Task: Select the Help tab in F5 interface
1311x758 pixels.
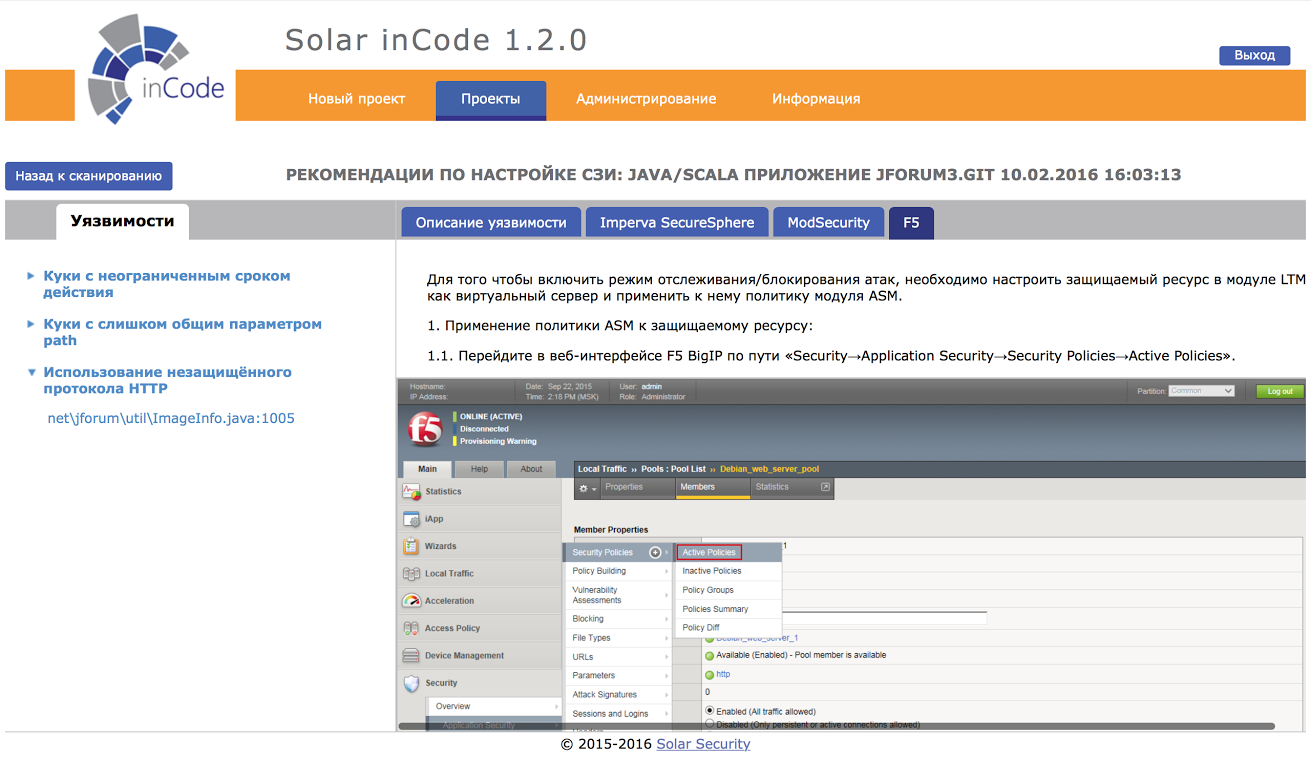Action: [479, 469]
